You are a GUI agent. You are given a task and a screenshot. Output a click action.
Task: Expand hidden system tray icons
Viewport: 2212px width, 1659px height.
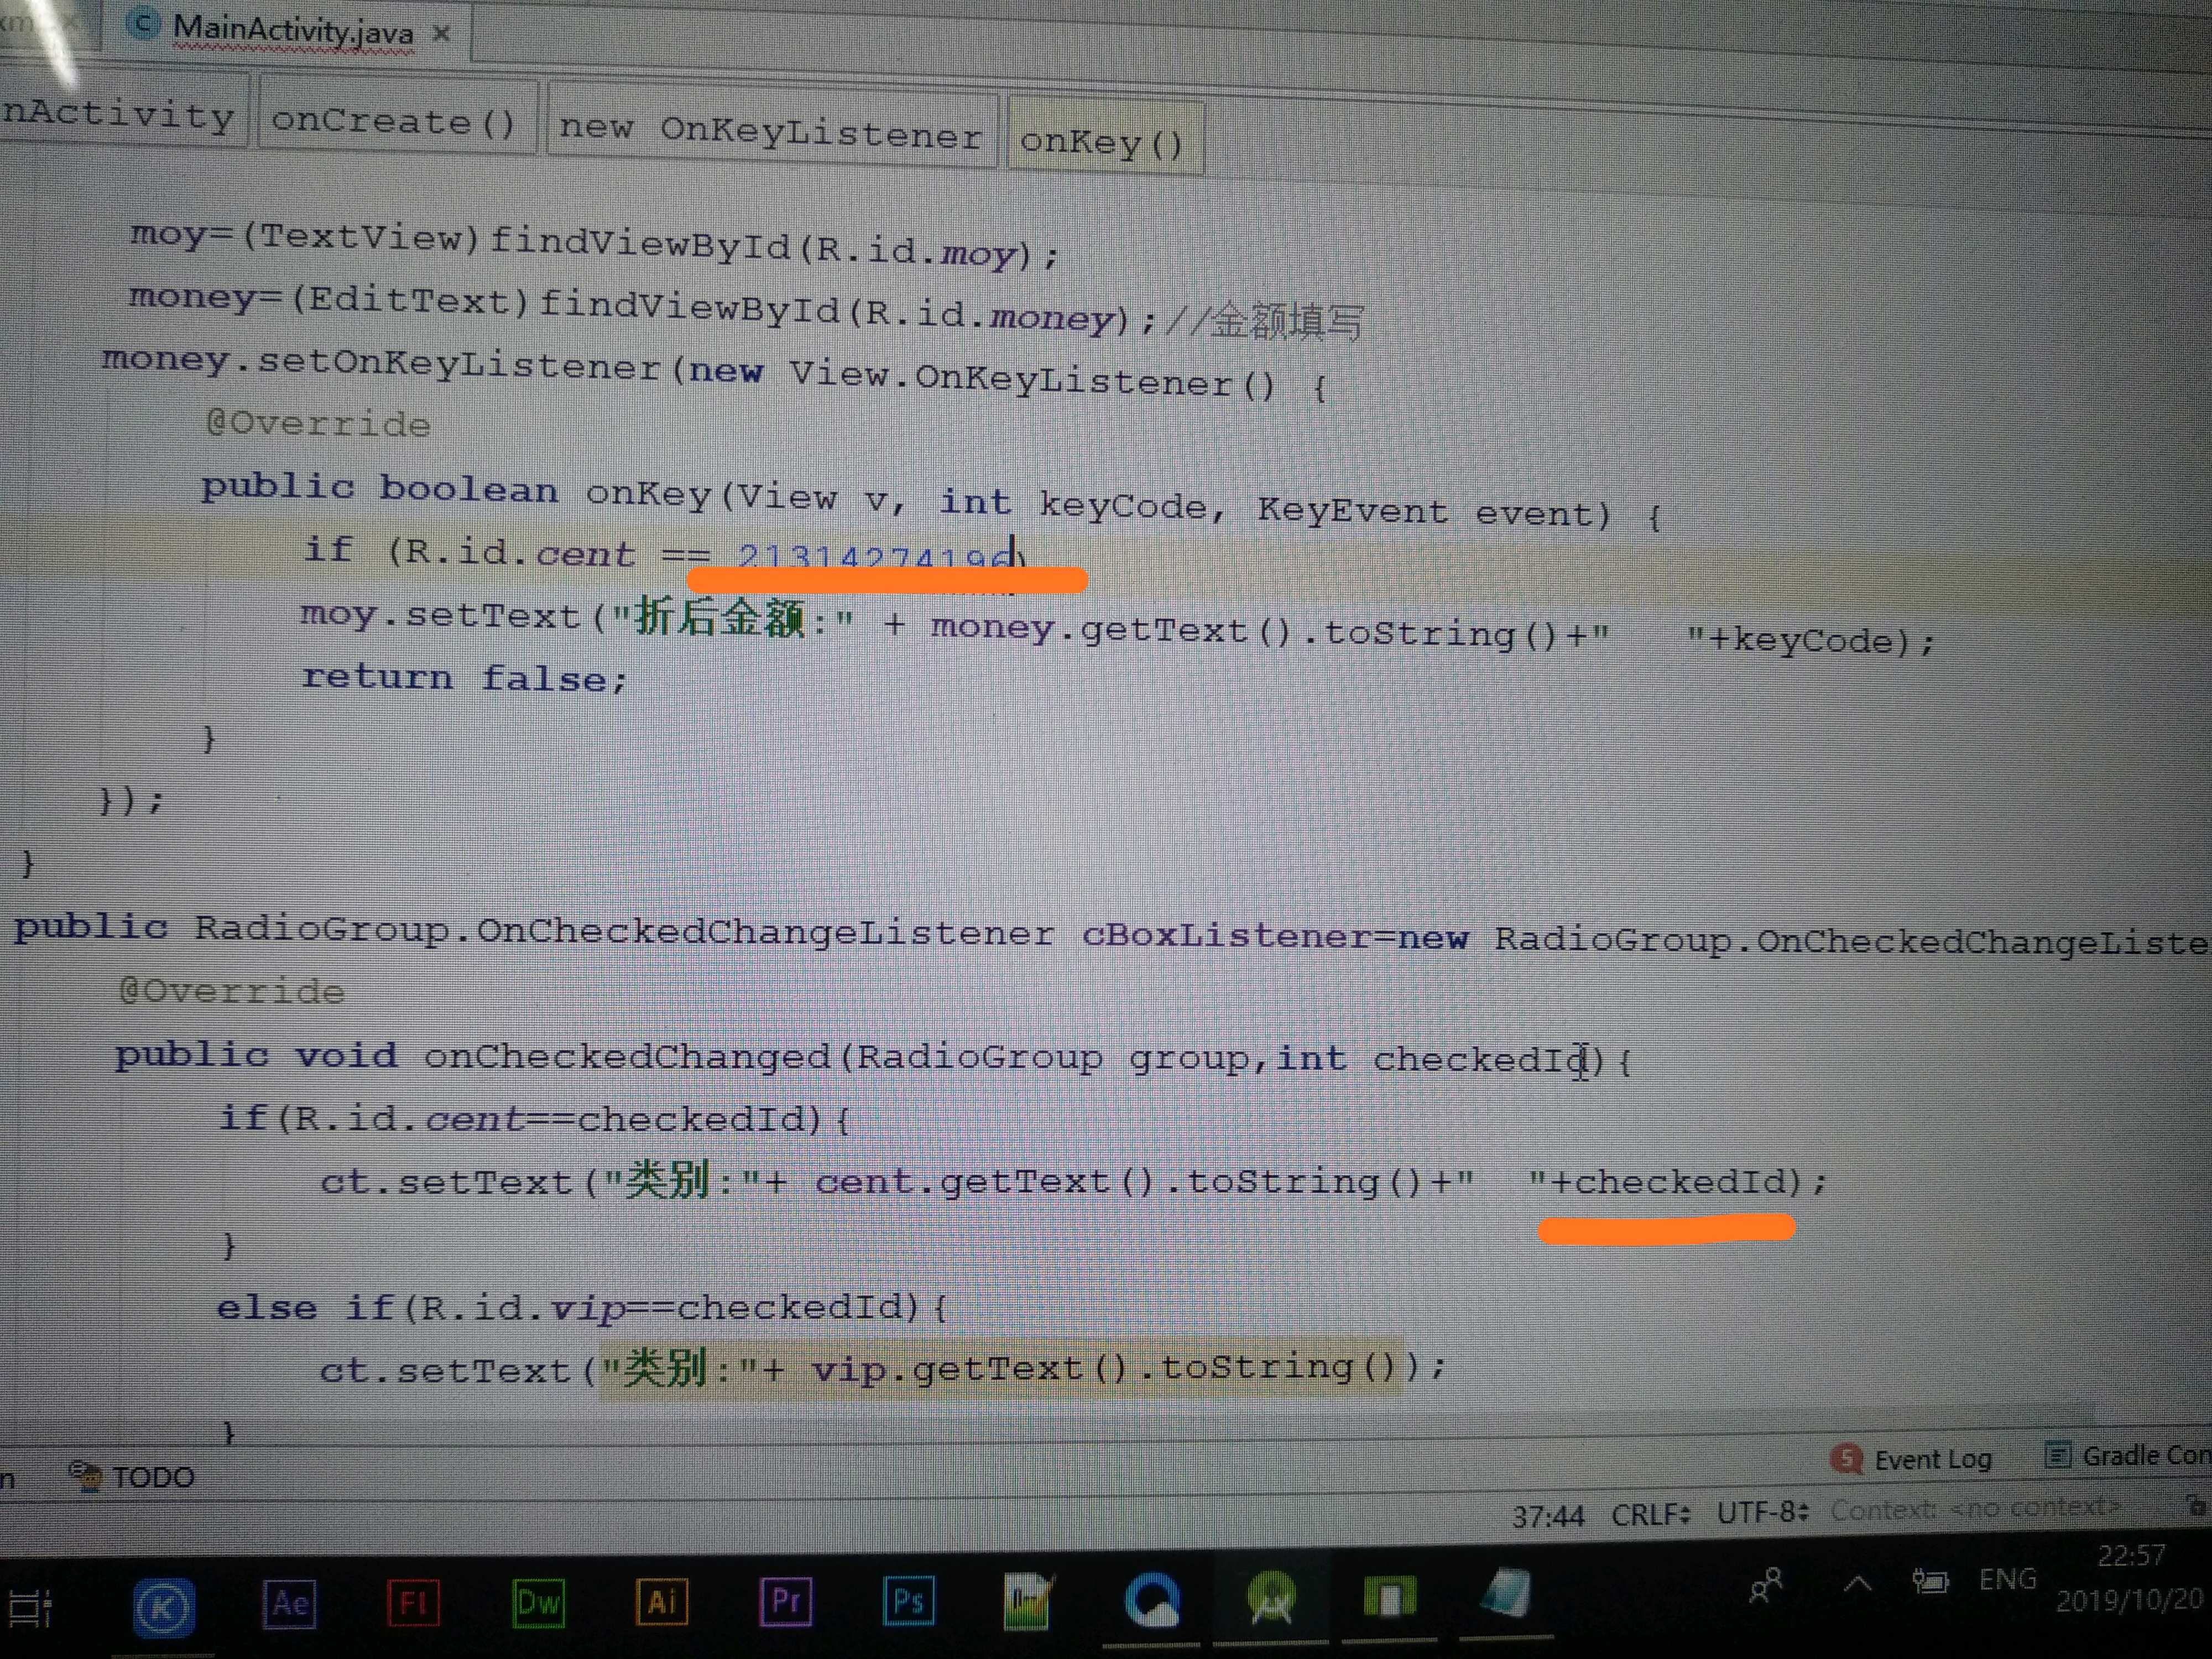click(x=1858, y=1584)
